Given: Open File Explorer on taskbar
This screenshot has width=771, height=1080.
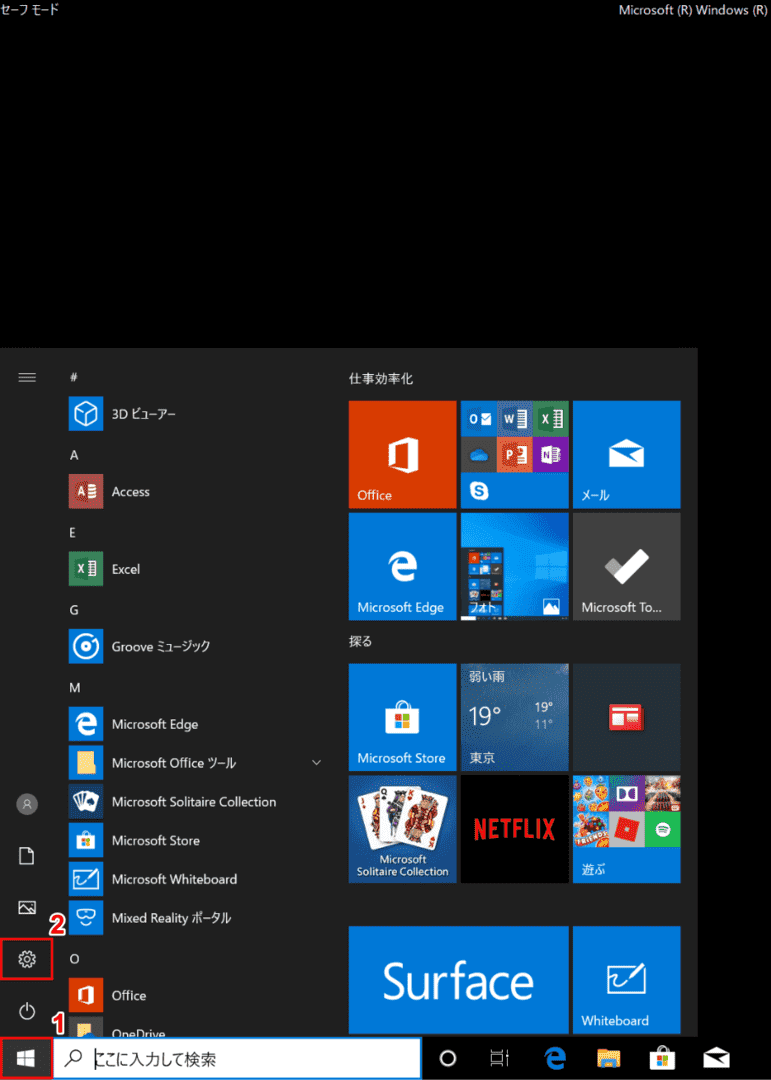Looking at the screenshot, I should point(608,1058).
